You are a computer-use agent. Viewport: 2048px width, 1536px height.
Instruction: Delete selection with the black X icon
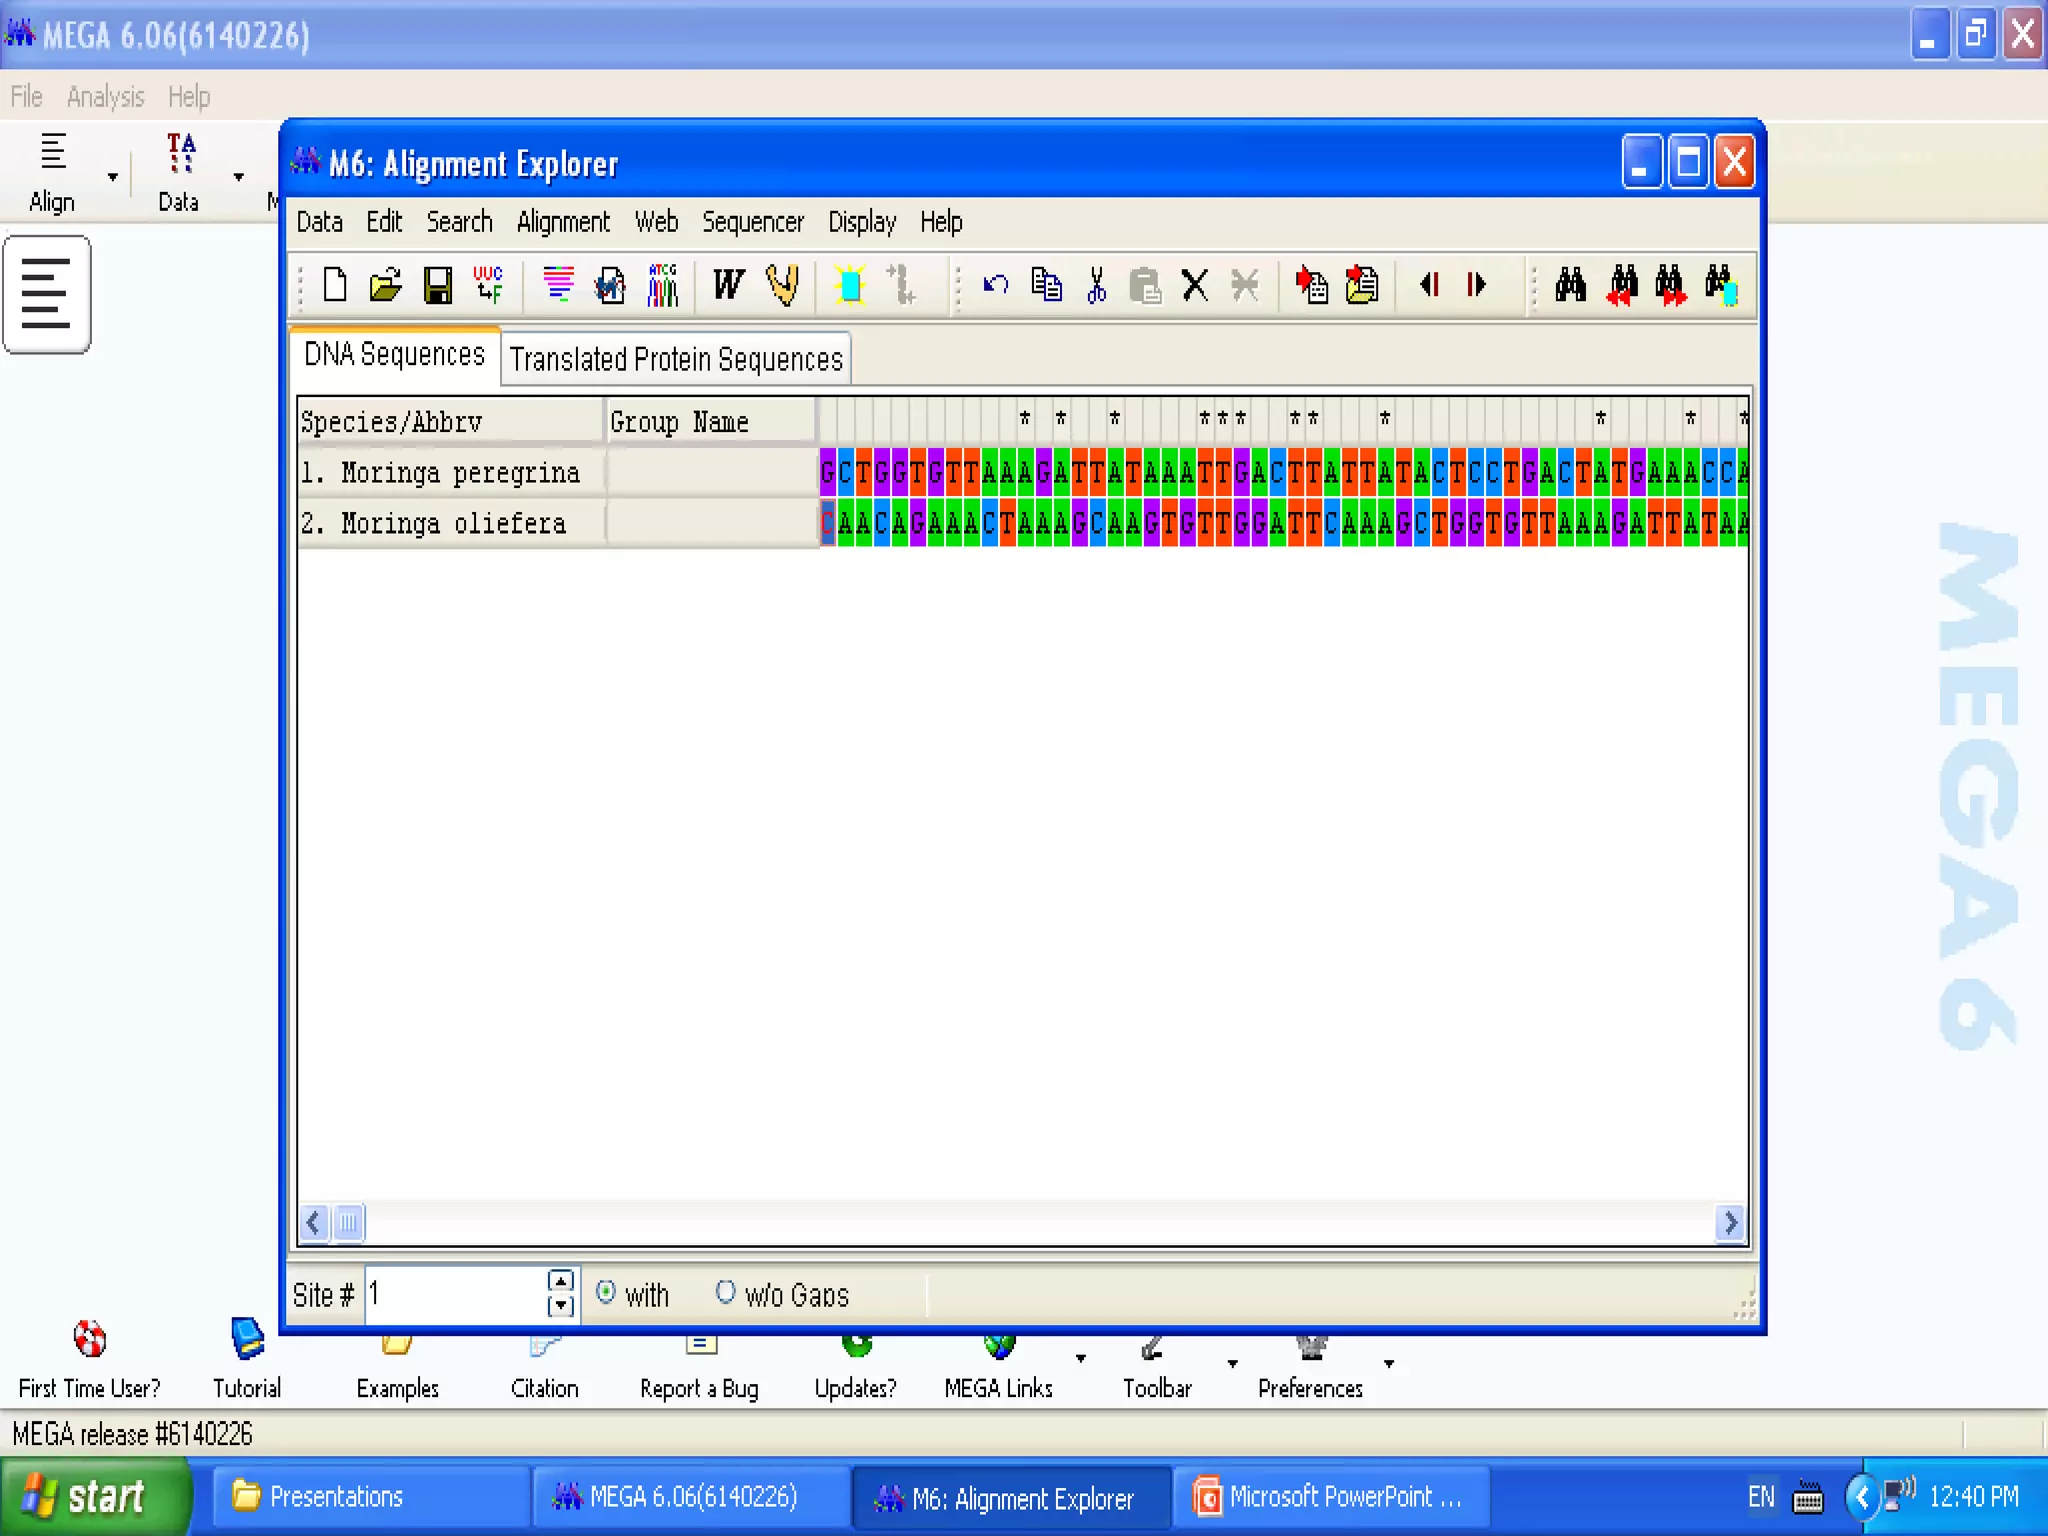click(x=1195, y=285)
